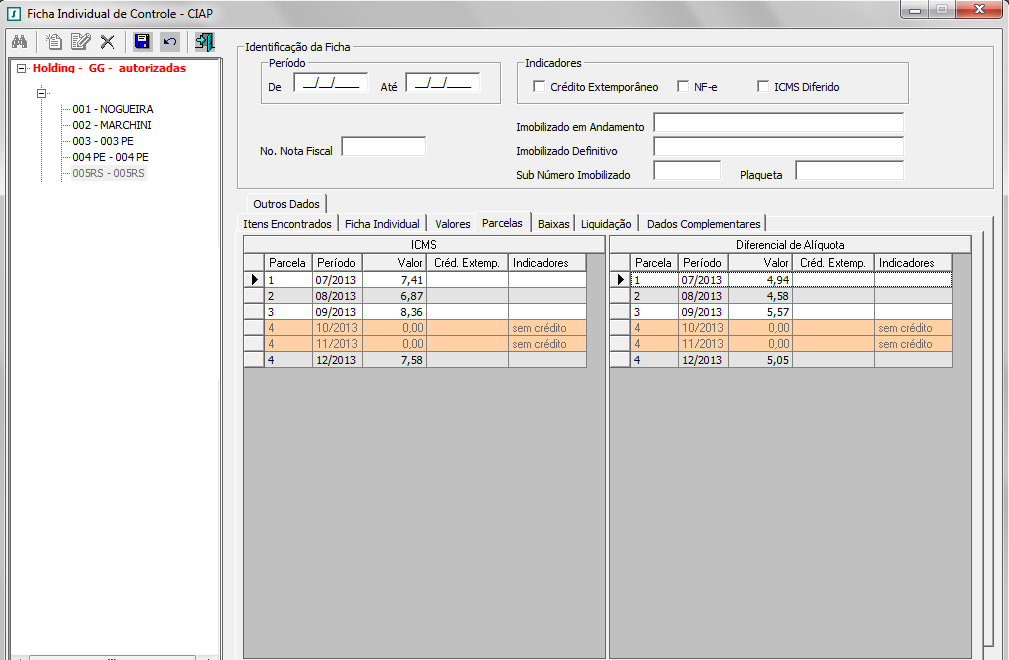
Task: Click the No. Nota Fiscal input field
Action: (383, 148)
